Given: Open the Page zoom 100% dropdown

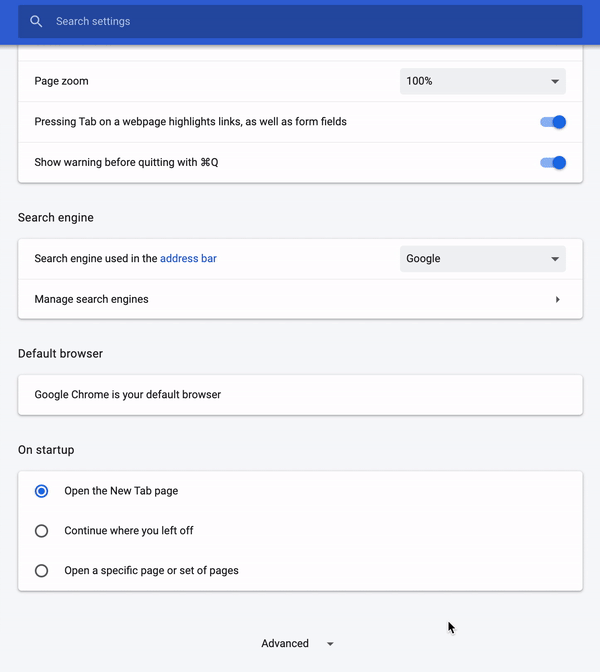Looking at the screenshot, I should tap(483, 81).
